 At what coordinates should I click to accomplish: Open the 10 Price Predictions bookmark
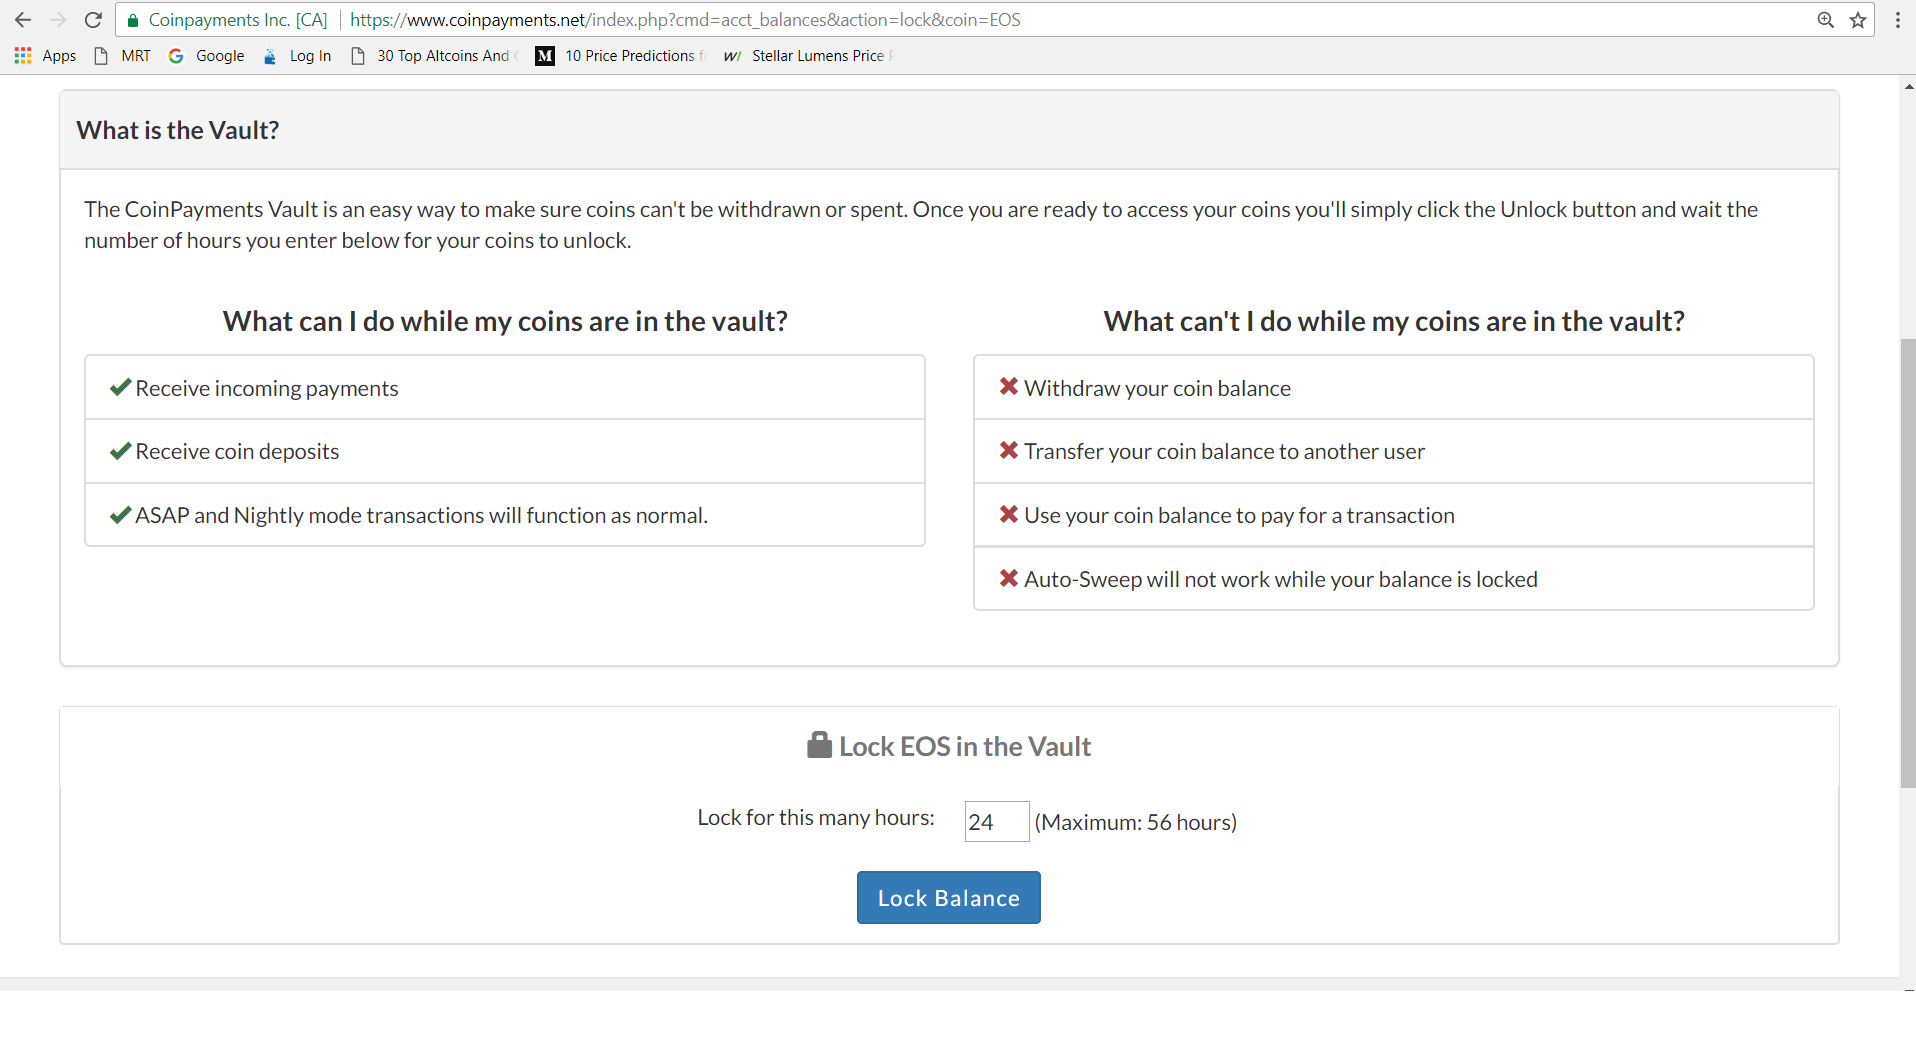tap(620, 56)
